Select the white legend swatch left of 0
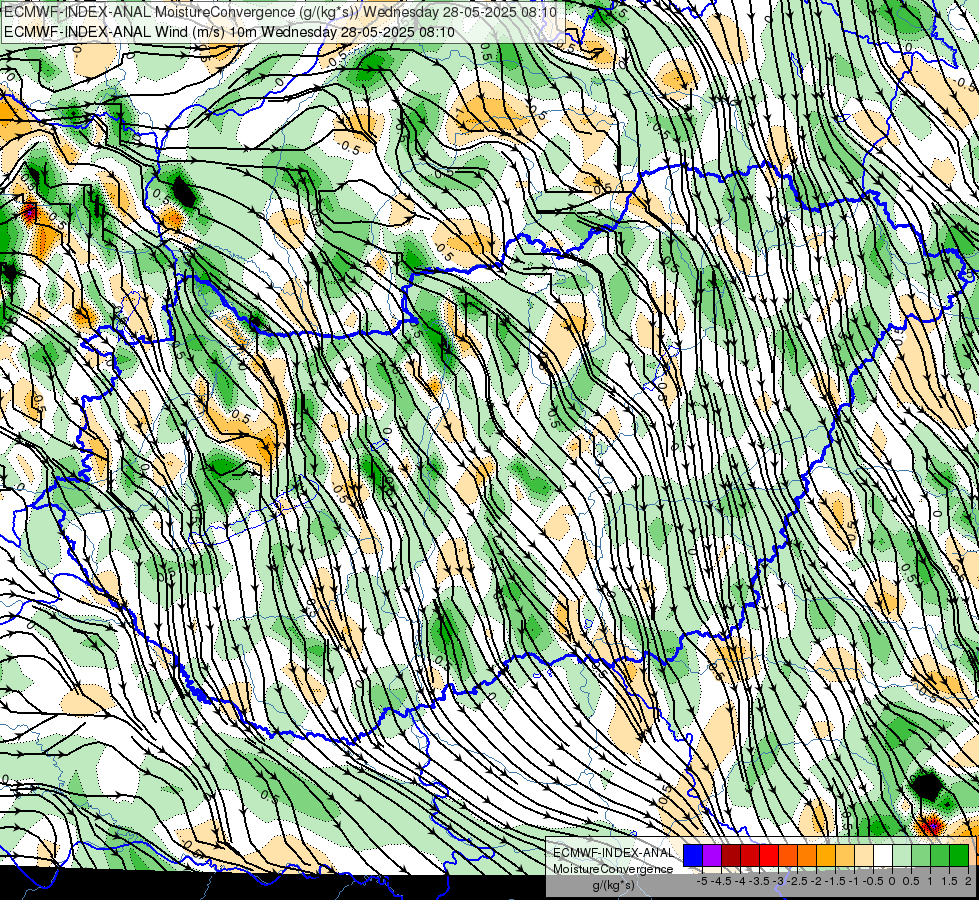 tap(883, 856)
